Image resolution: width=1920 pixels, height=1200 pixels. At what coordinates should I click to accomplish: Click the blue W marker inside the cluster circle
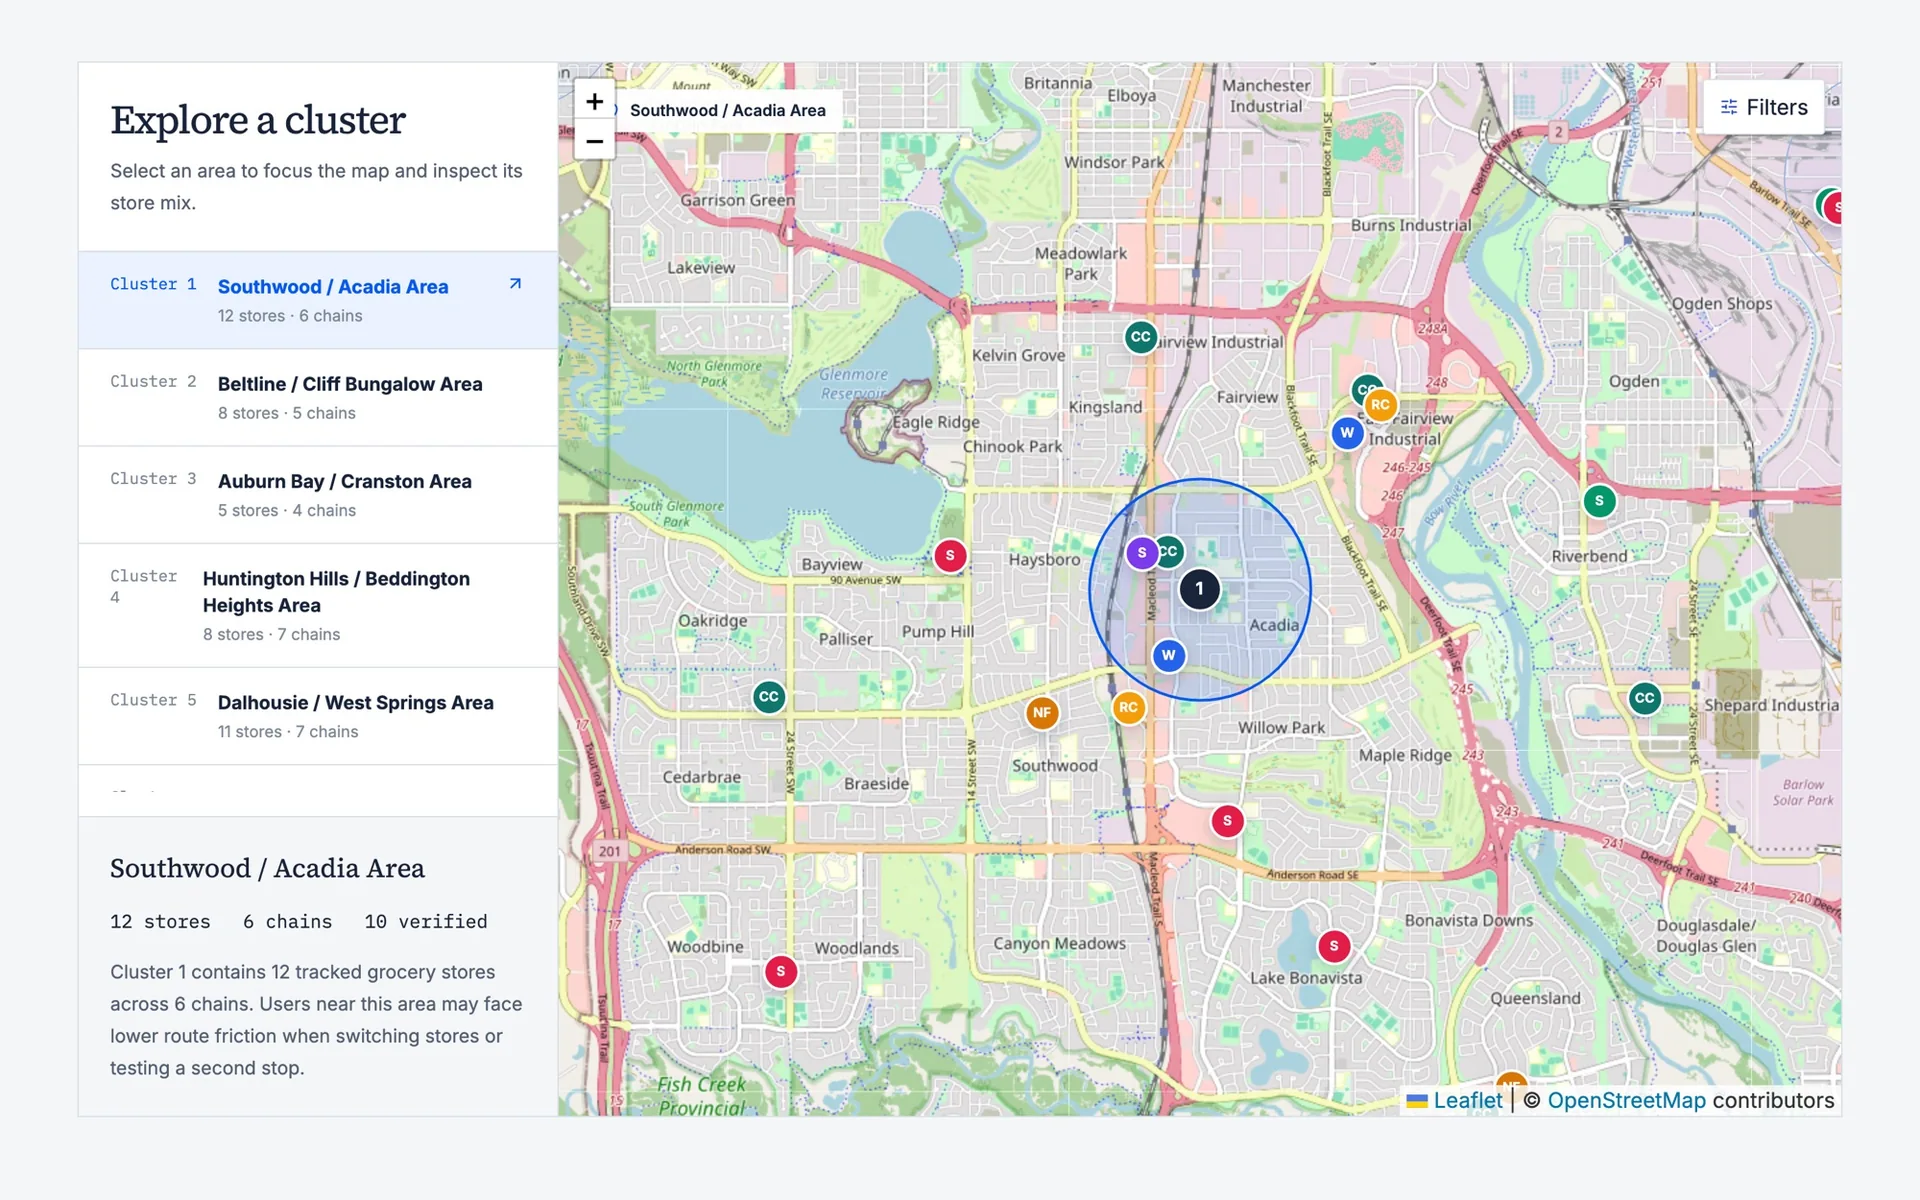(x=1168, y=656)
